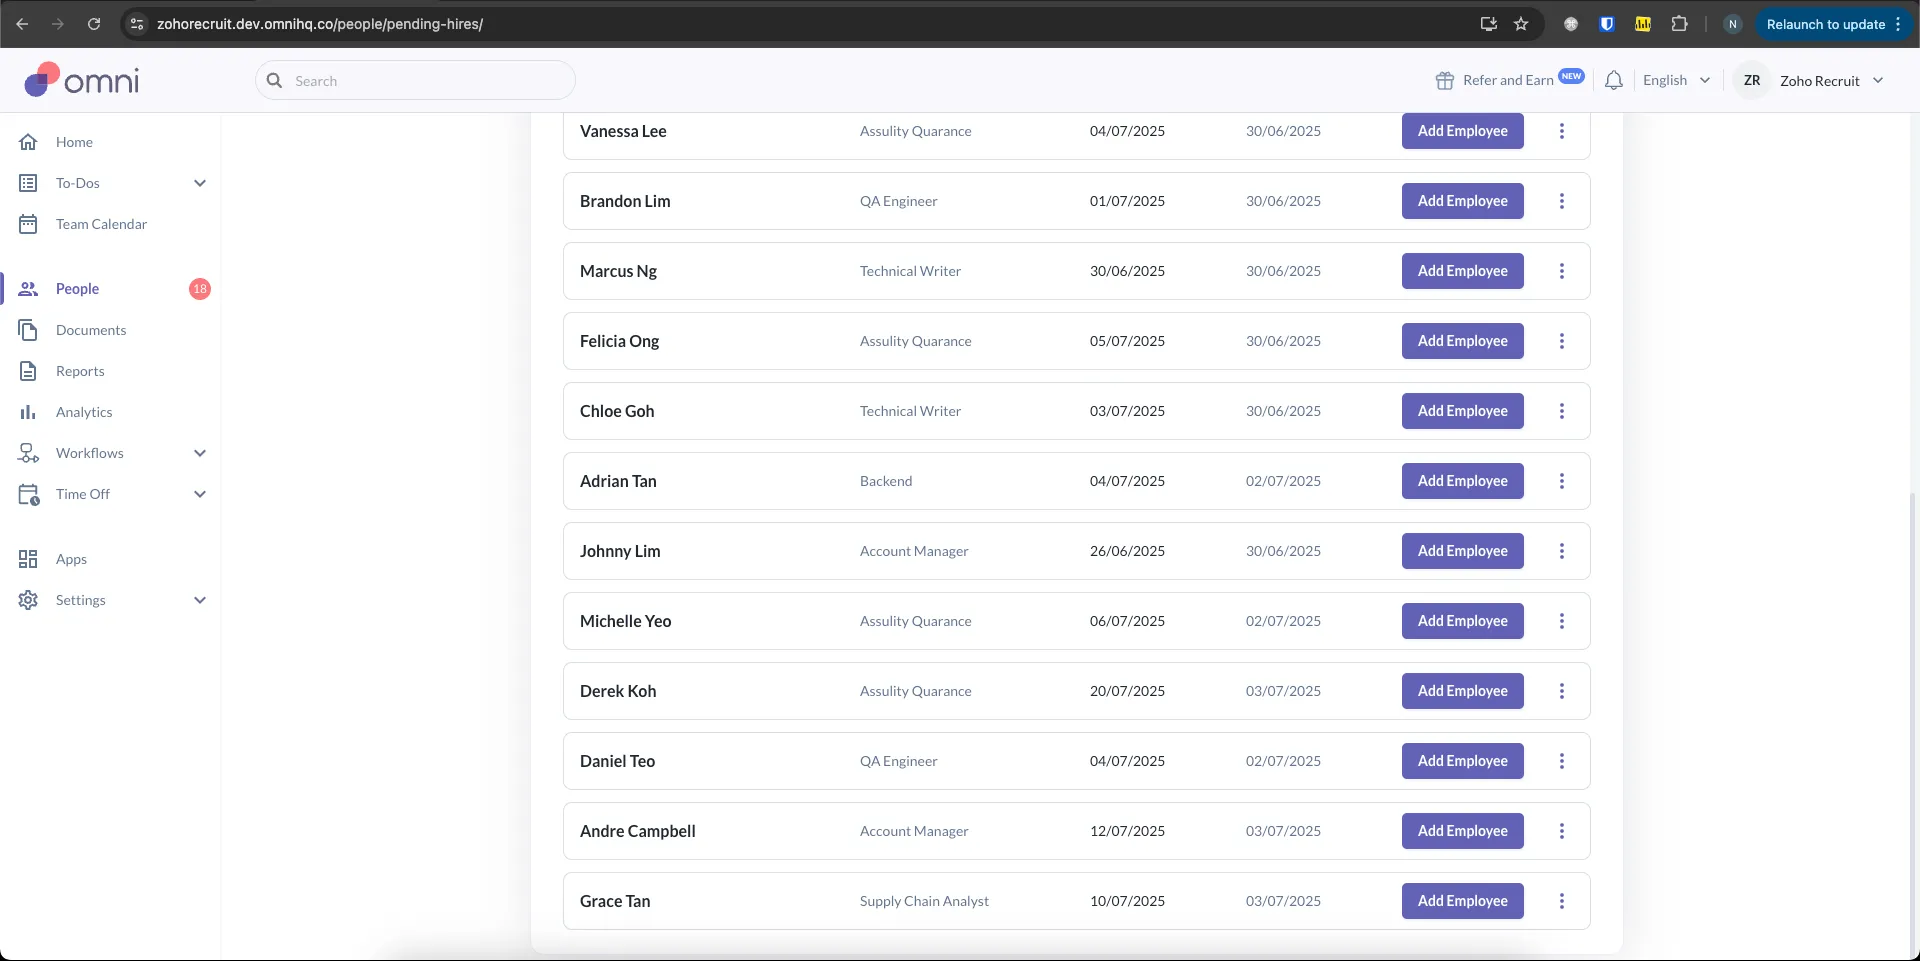Open Team Calendar page
This screenshot has height=961, width=1920.
[101, 224]
